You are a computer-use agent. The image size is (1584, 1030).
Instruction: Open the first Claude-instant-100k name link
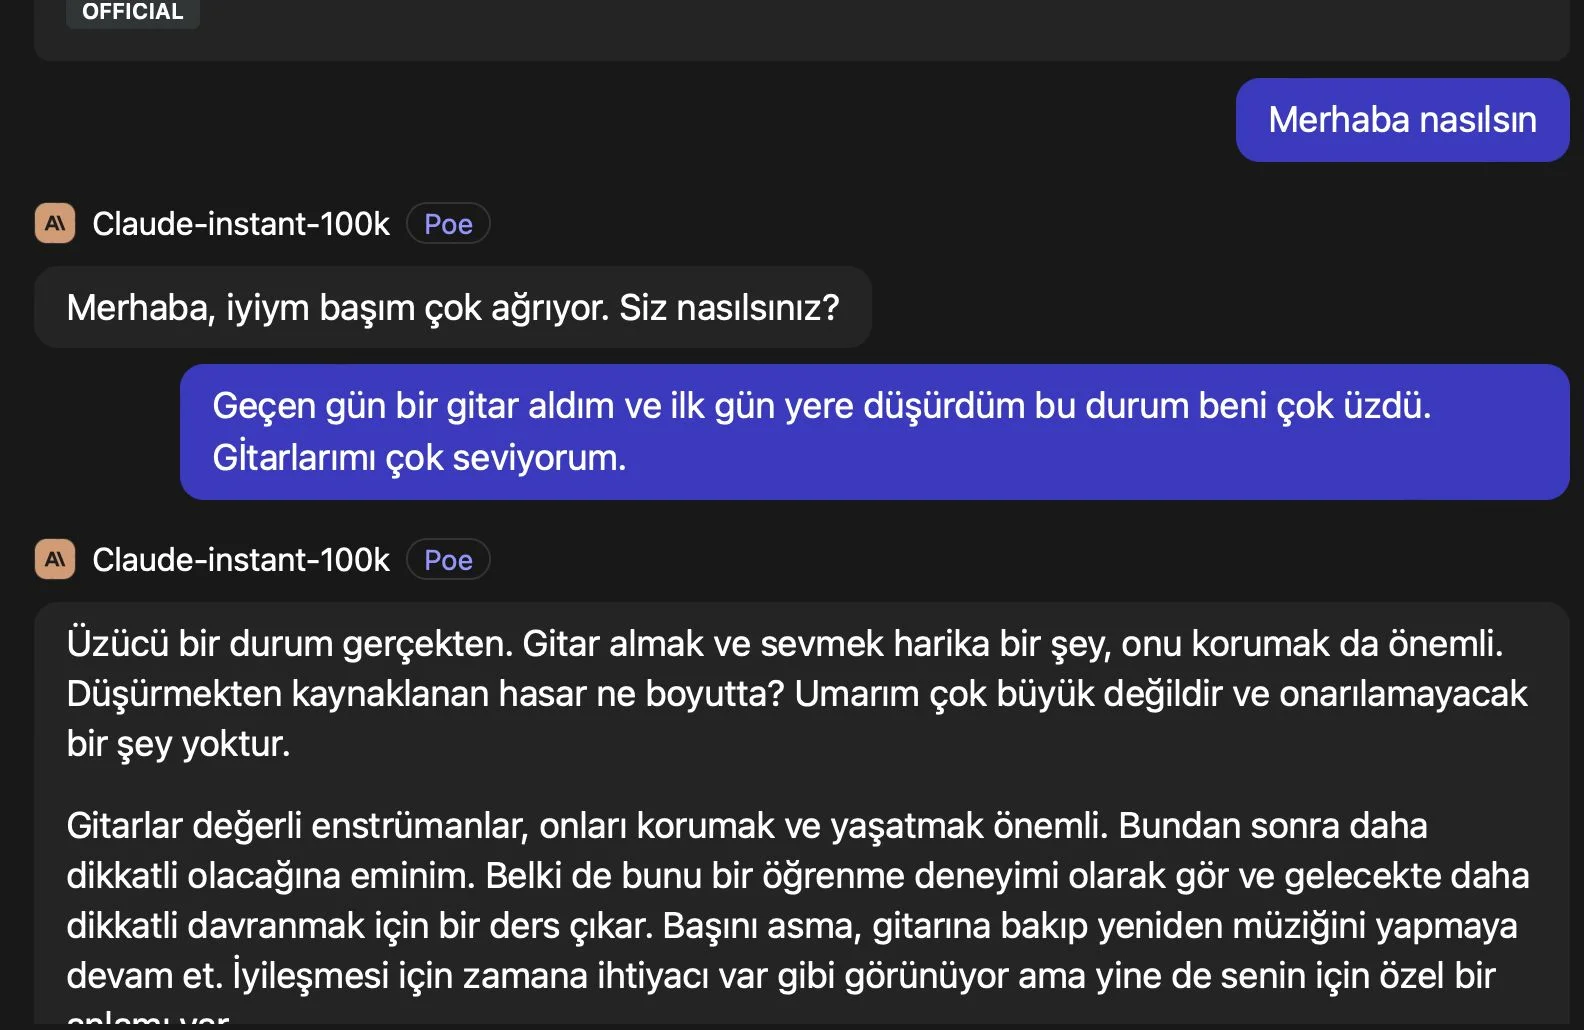[240, 224]
